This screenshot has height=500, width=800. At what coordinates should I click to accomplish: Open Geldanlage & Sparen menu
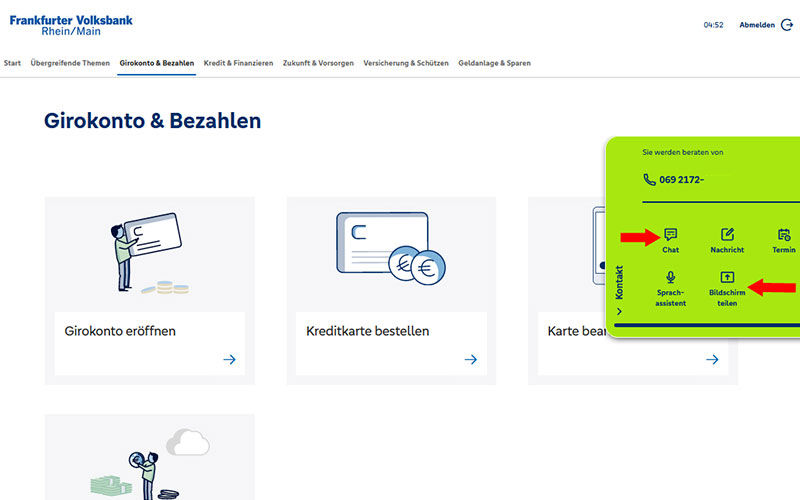click(x=494, y=63)
